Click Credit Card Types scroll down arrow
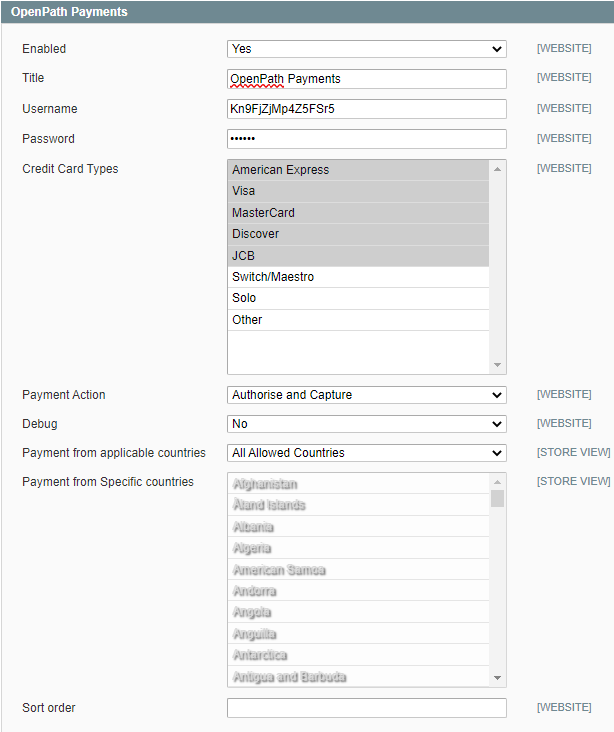This screenshot has width=614, height=732. coord(497,365)
